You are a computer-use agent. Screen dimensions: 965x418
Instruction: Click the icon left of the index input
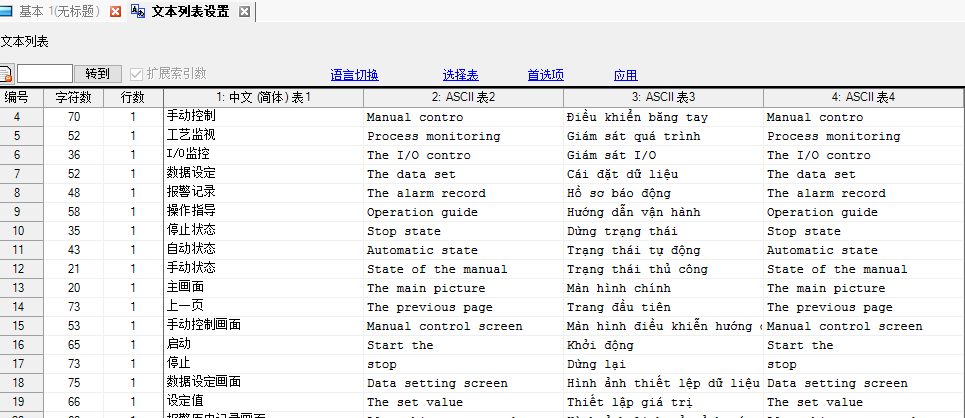5,74
